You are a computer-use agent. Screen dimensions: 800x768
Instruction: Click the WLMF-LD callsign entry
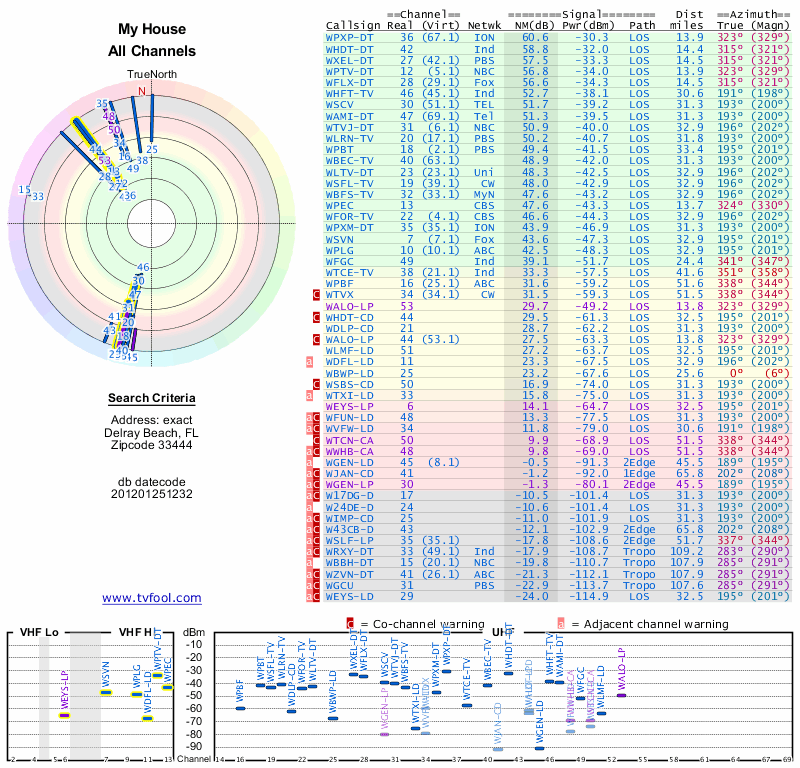click(349, 351)
